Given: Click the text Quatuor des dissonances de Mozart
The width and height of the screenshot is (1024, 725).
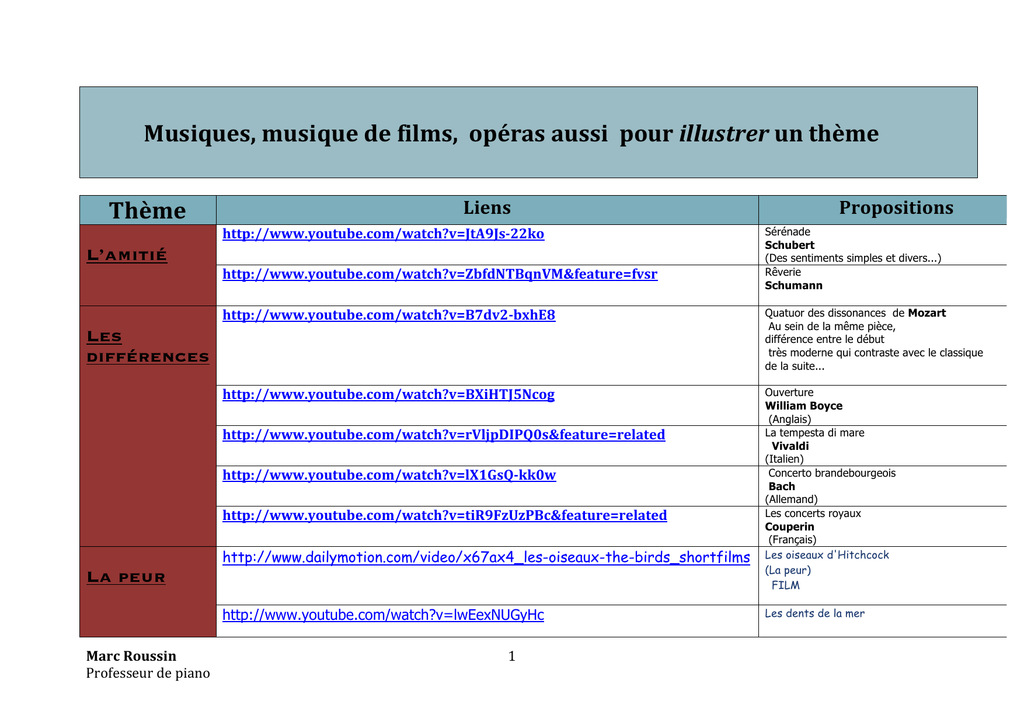Looking at the screenshot, I should pos(855,313).
